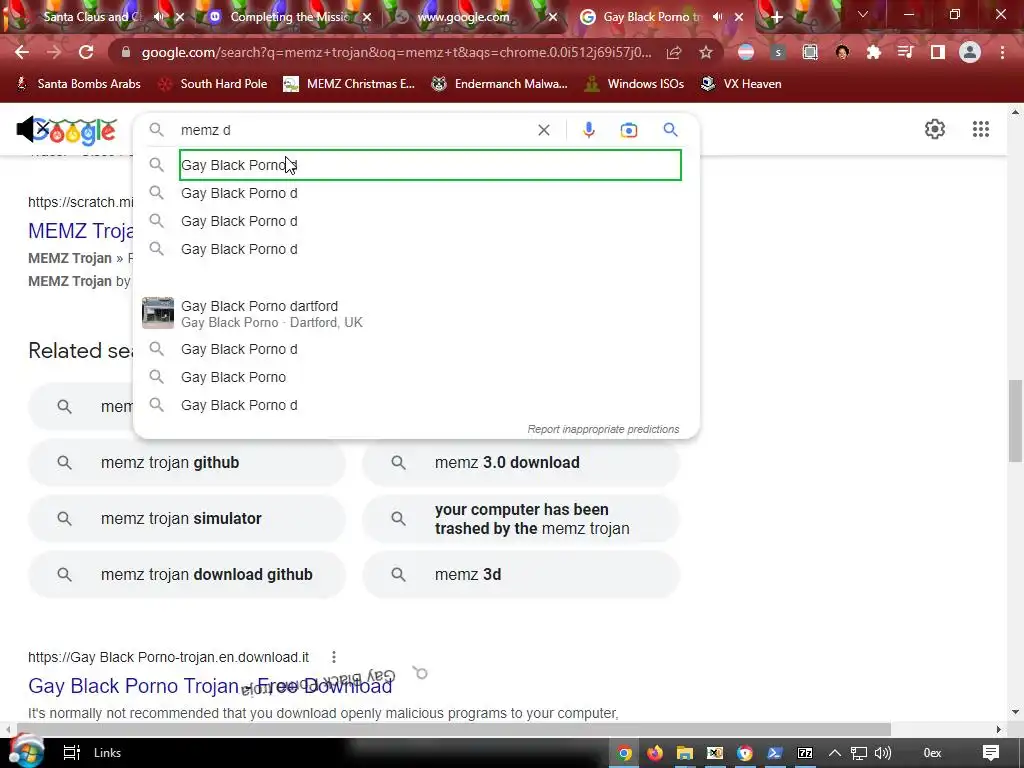
Task: Open the network tray icon
Action: pos(859,753)
